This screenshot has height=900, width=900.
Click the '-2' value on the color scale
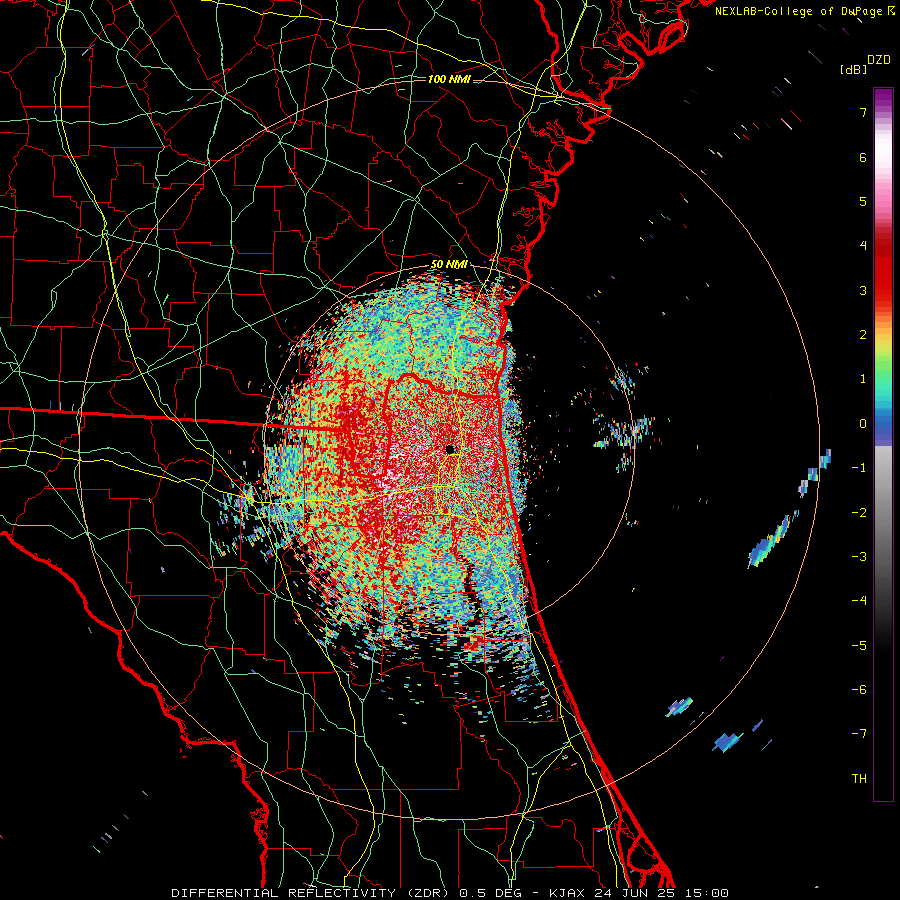click(x=859, y=513)
